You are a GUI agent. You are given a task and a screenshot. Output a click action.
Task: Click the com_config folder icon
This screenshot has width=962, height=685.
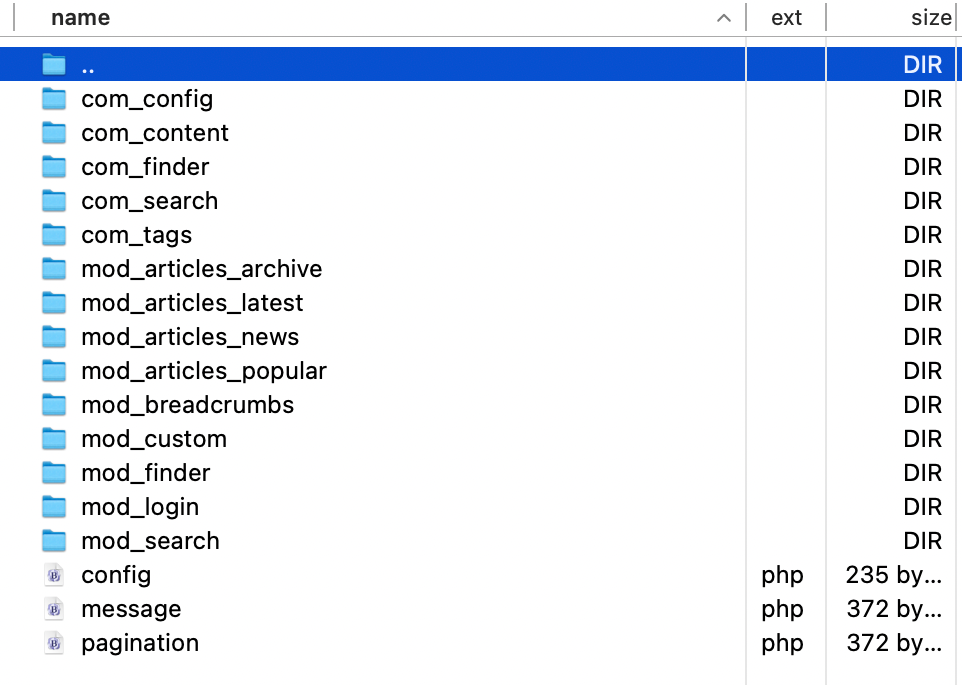click(x=54, y=99)
